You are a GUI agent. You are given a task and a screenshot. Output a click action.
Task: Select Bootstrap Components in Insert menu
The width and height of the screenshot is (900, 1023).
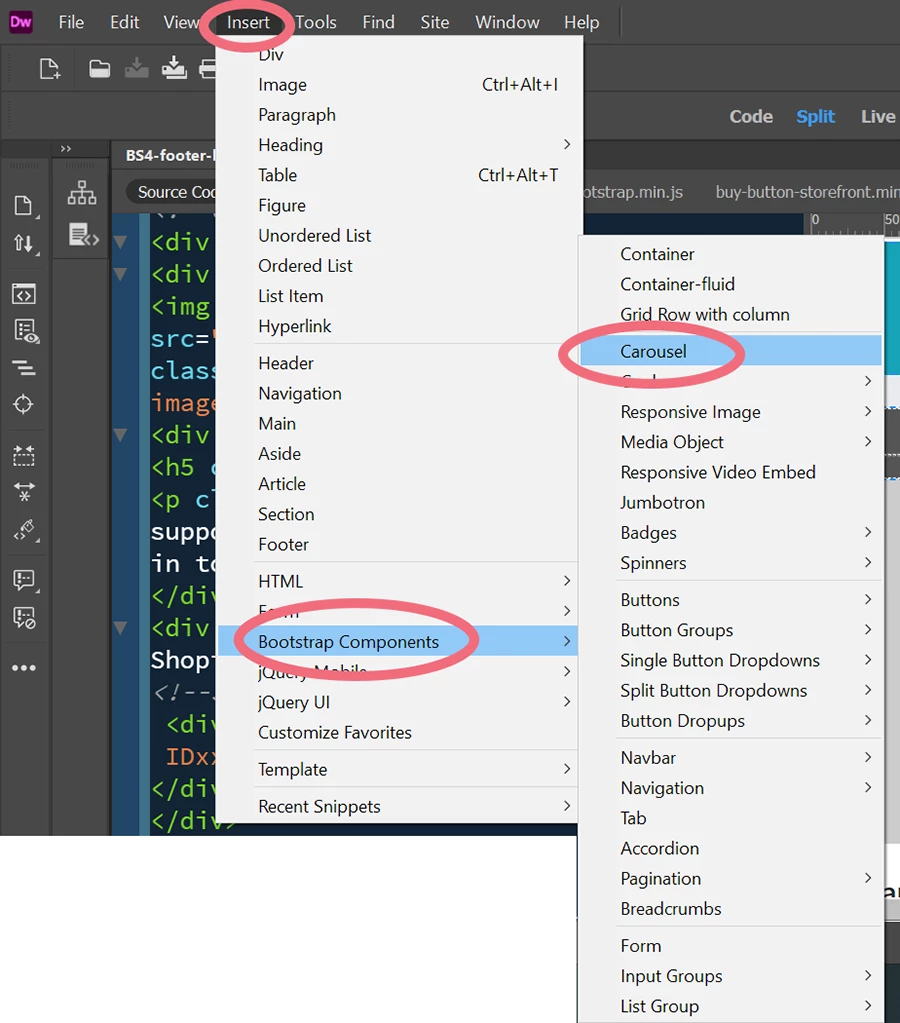click(x=398, y=641)
